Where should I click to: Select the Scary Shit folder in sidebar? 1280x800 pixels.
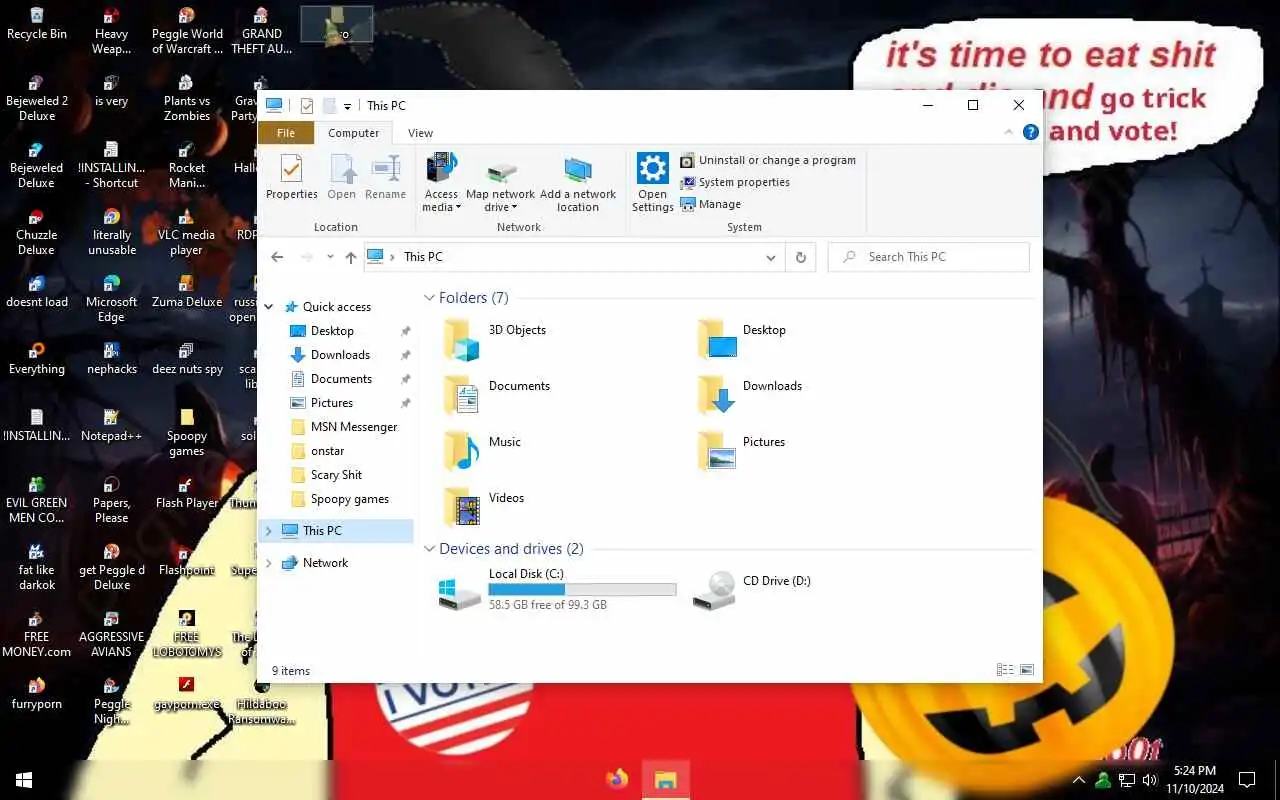pyautogui.click(x=335, y=475)
